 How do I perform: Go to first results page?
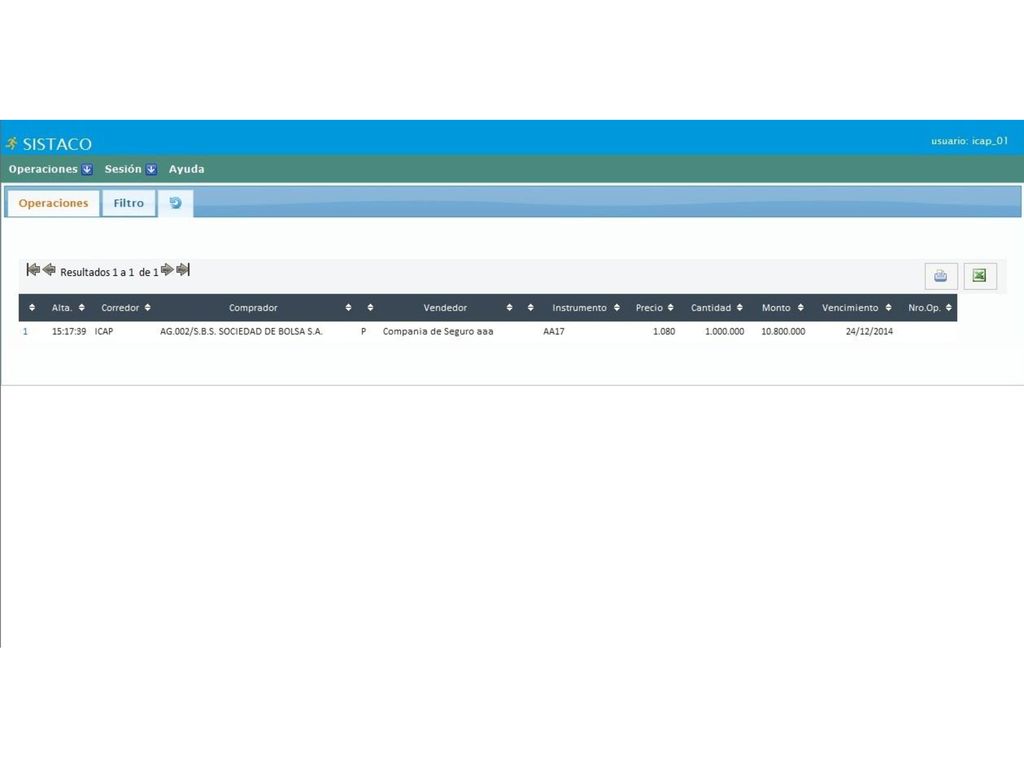(x=33, y=270)
